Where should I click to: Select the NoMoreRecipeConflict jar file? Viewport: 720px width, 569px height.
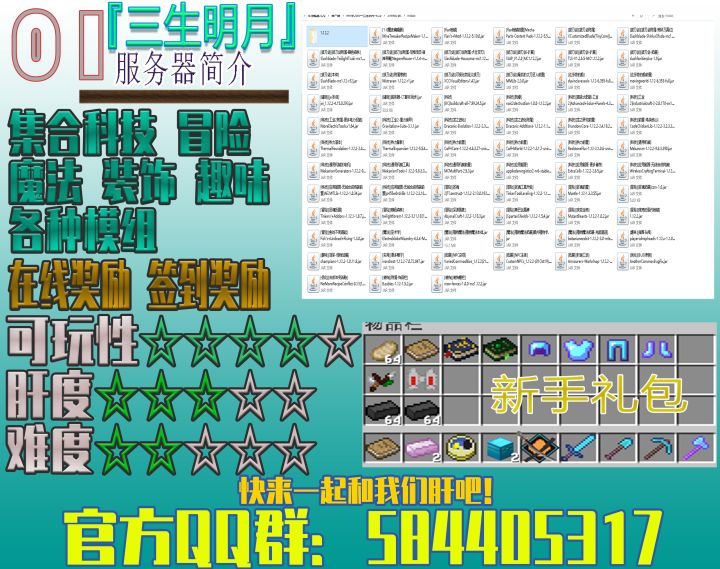tap(337, 283)
